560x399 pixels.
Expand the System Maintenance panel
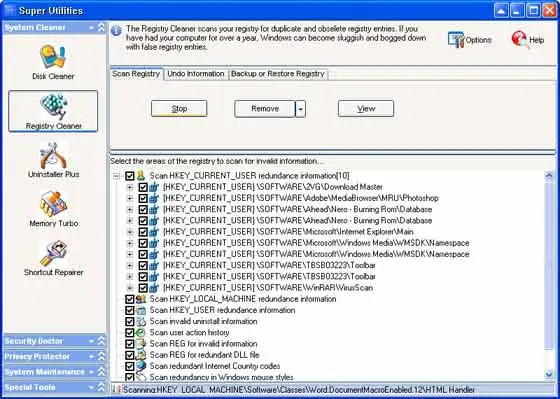tap(101, 372)
